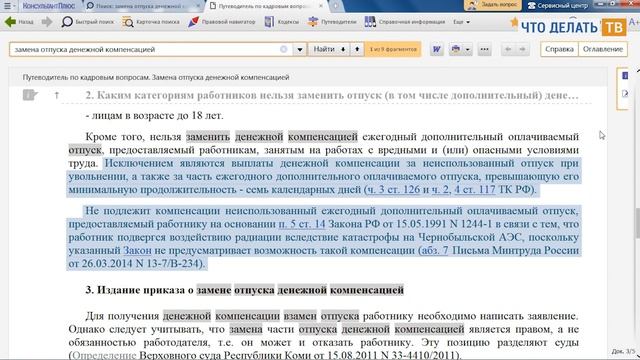Viewport: 640px width, 360px height.
Task: Expand the Еще dropdown menu
Action: tap(461, 22)
